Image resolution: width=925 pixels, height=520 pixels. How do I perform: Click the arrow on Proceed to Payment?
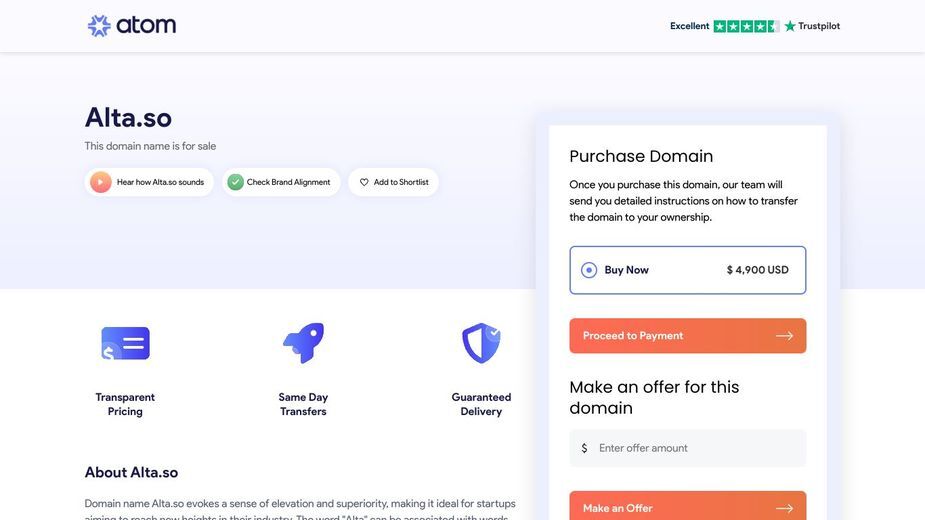[x=784, y=336]
